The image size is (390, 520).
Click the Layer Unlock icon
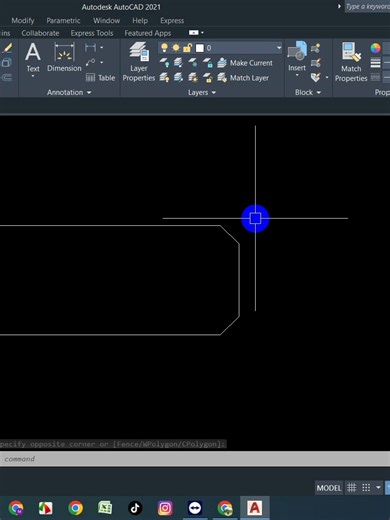208,78
